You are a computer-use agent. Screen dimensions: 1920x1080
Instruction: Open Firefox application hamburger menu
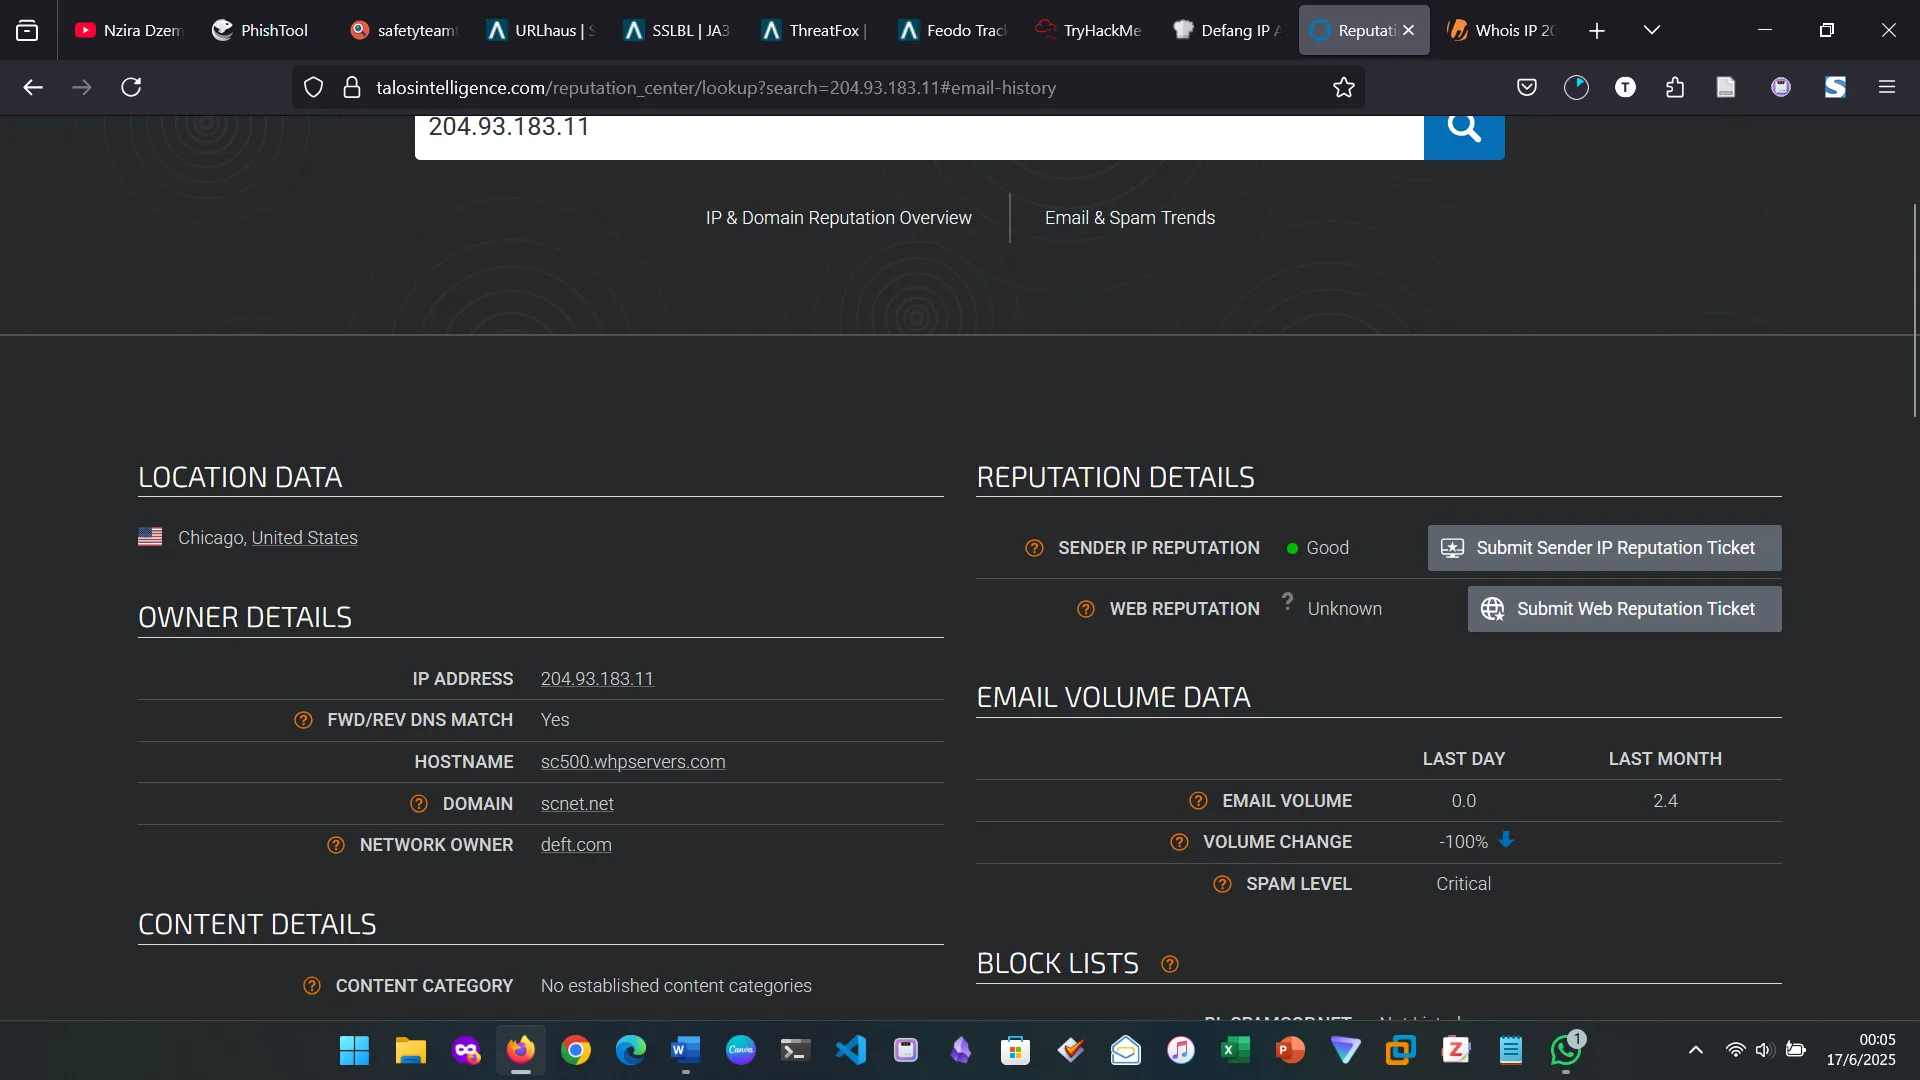click(1887, 88)
